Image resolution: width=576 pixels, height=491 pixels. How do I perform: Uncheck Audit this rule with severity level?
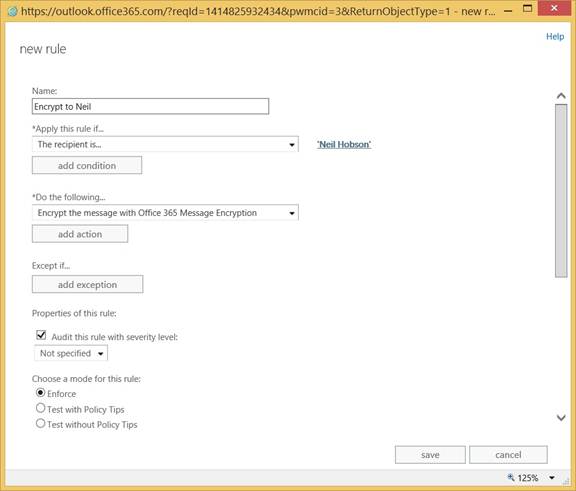[41, 335]
